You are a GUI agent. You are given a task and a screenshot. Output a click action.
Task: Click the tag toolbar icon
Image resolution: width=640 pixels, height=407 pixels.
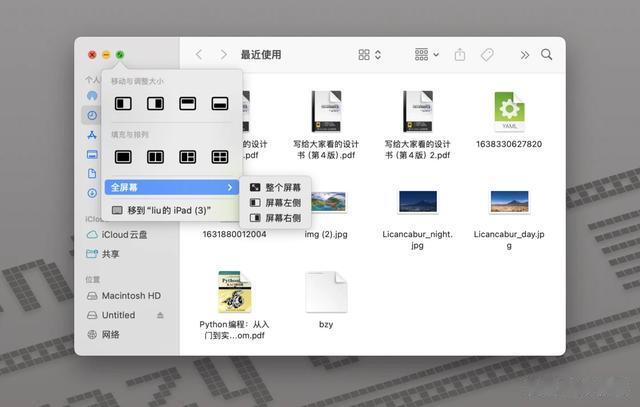click(487, 55)
